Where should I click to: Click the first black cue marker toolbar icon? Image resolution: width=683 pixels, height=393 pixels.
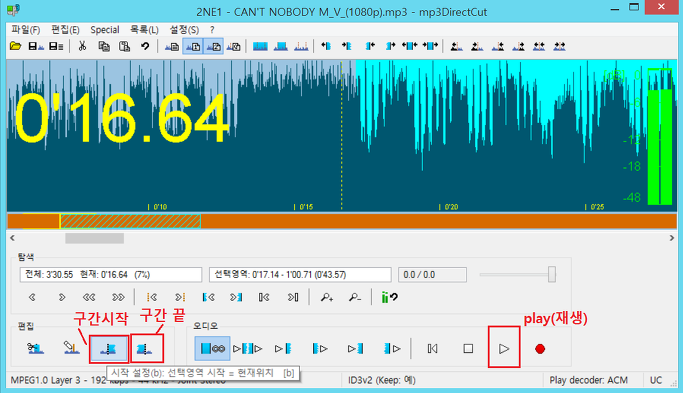coord(456,46)
